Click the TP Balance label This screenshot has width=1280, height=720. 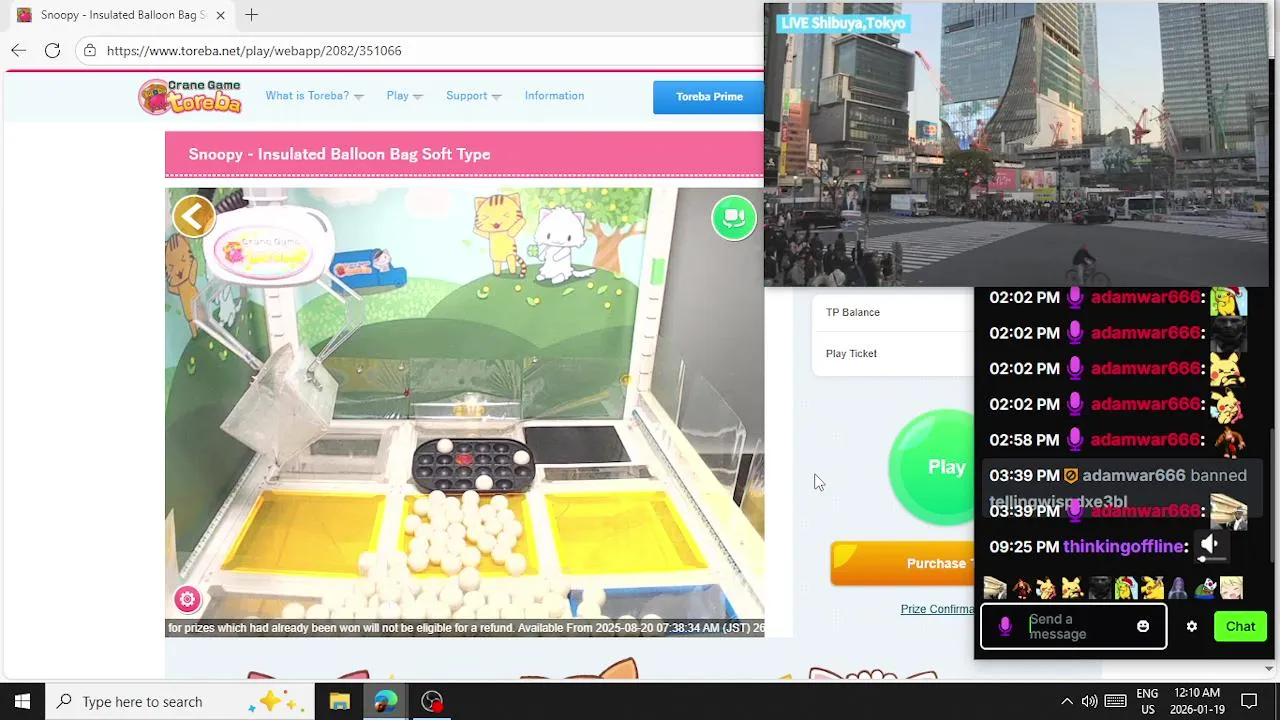[x=853, y=312]
